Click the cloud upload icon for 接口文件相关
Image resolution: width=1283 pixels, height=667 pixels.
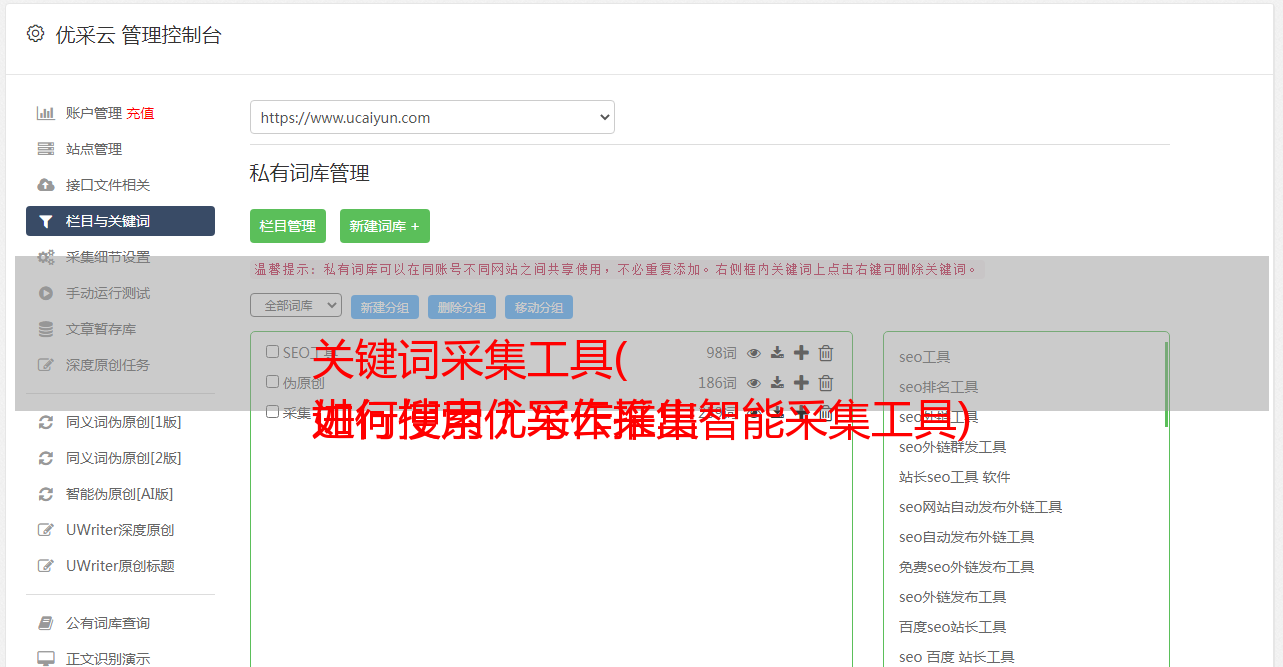(46, 185)
